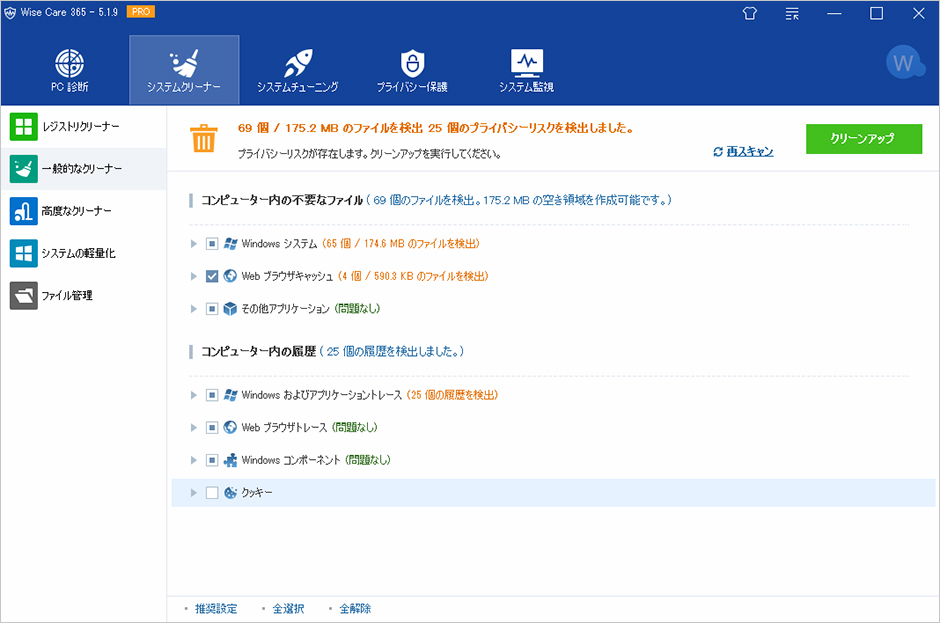The image size is (940, 623).
Task: Open the menu icon in title bar
Action: pyautogui.click(x=792, y=13)
